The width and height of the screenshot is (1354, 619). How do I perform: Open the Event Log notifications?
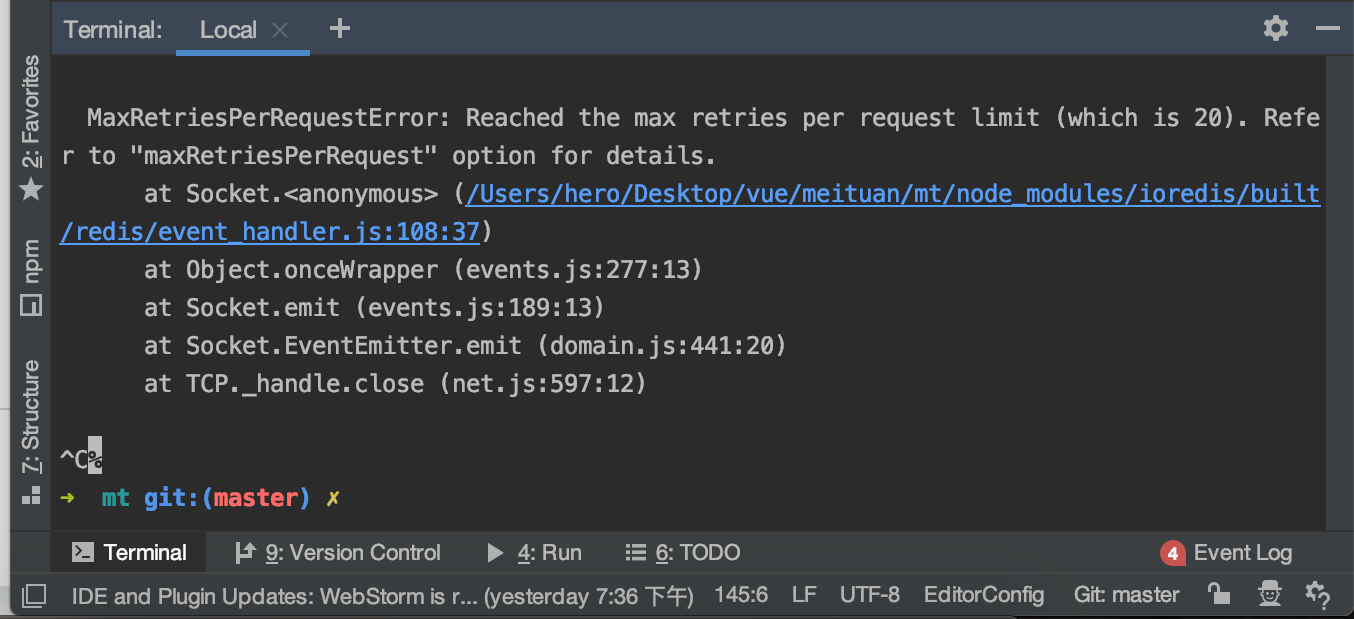click(x=1227, y=553)
